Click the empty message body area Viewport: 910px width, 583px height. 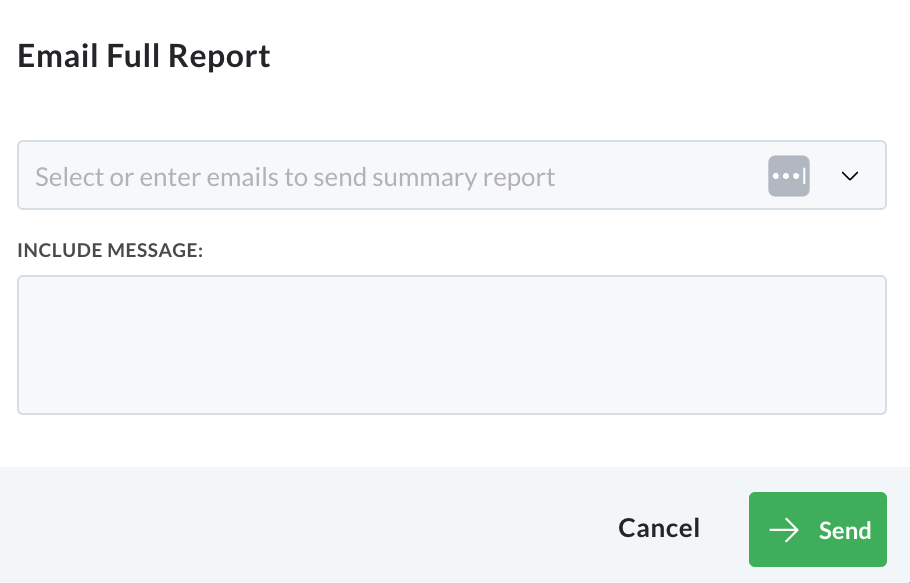click(x=452, y=345)
